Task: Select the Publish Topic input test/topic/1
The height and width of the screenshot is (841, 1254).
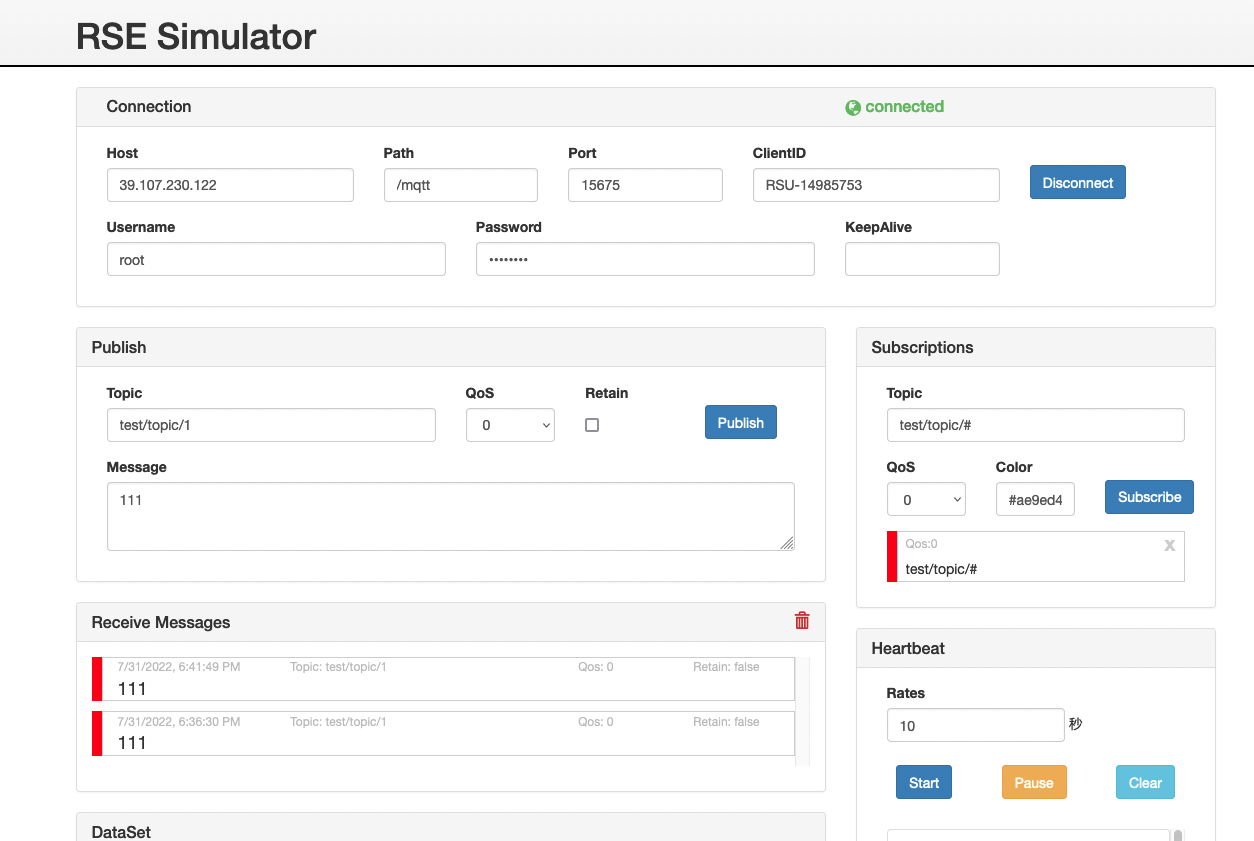Action: [271, 425]
